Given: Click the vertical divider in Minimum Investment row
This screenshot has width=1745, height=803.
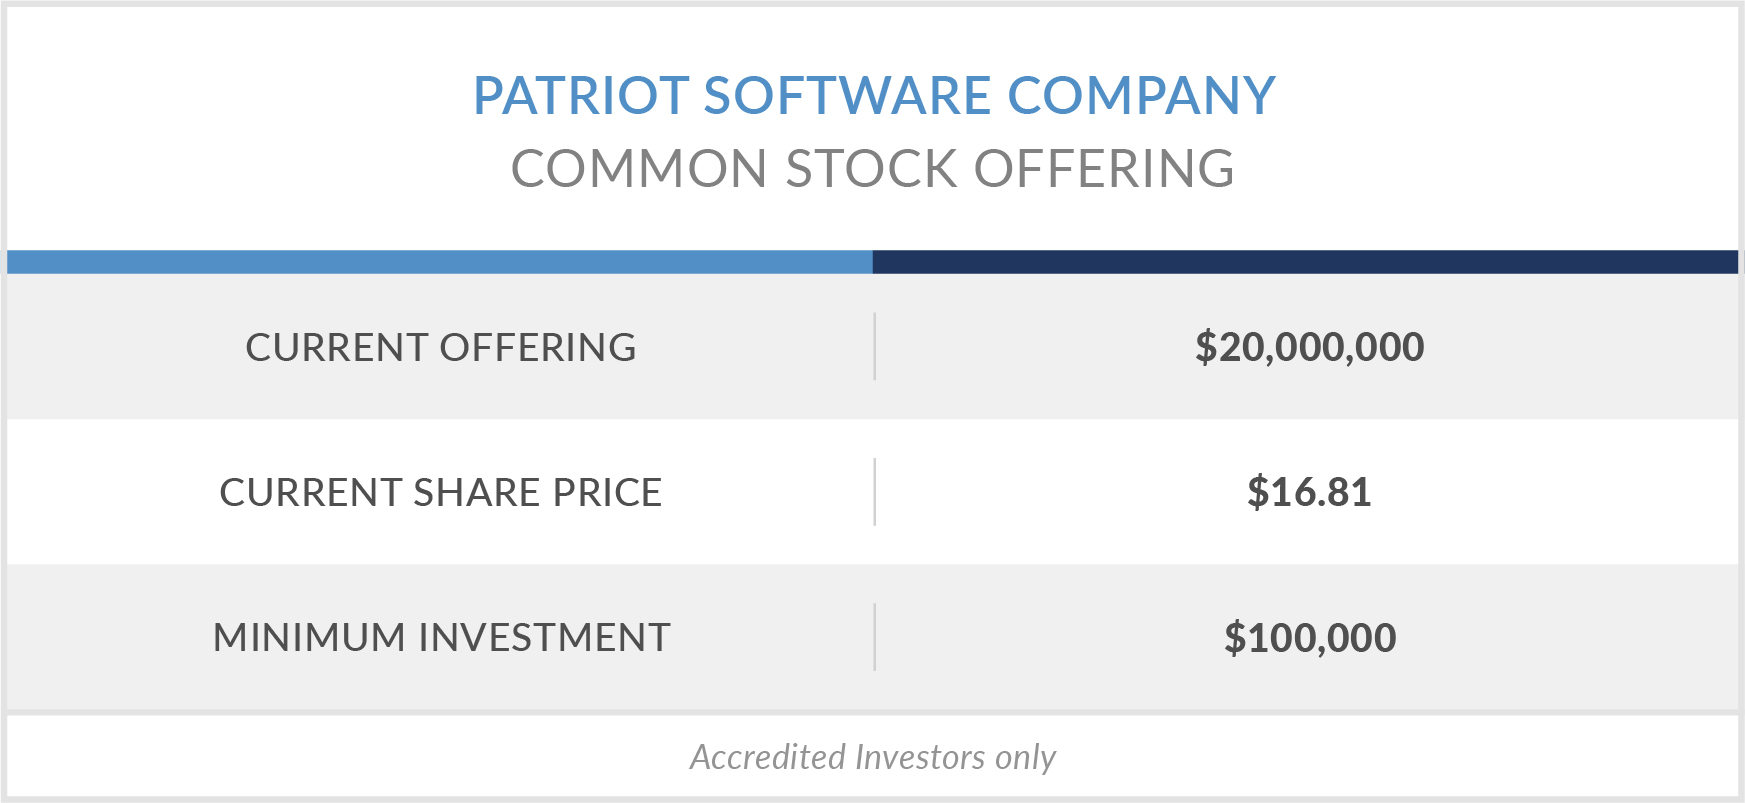Looking at the screenshot, I should click(x=874, y=637).
